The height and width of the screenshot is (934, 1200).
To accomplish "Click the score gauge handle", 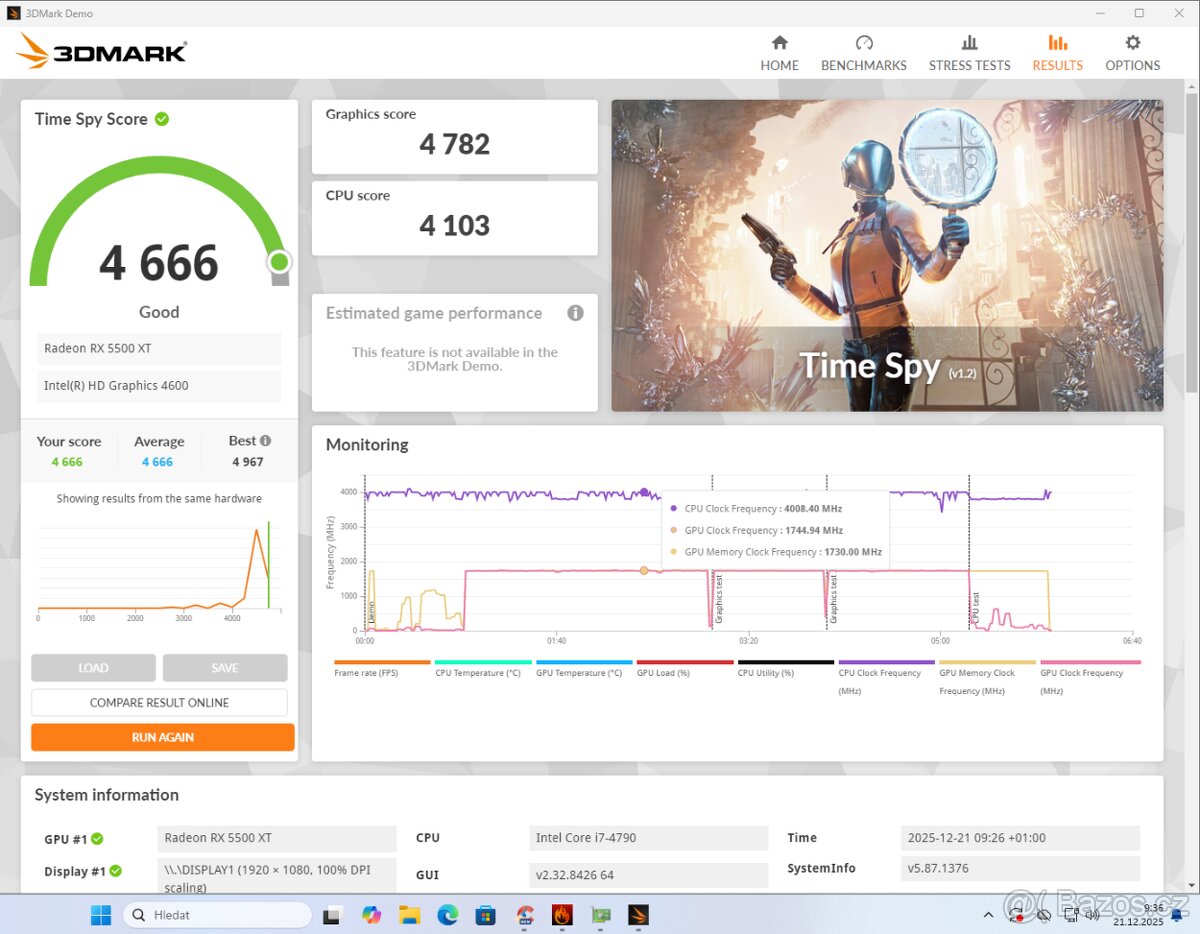I will 279,262.
